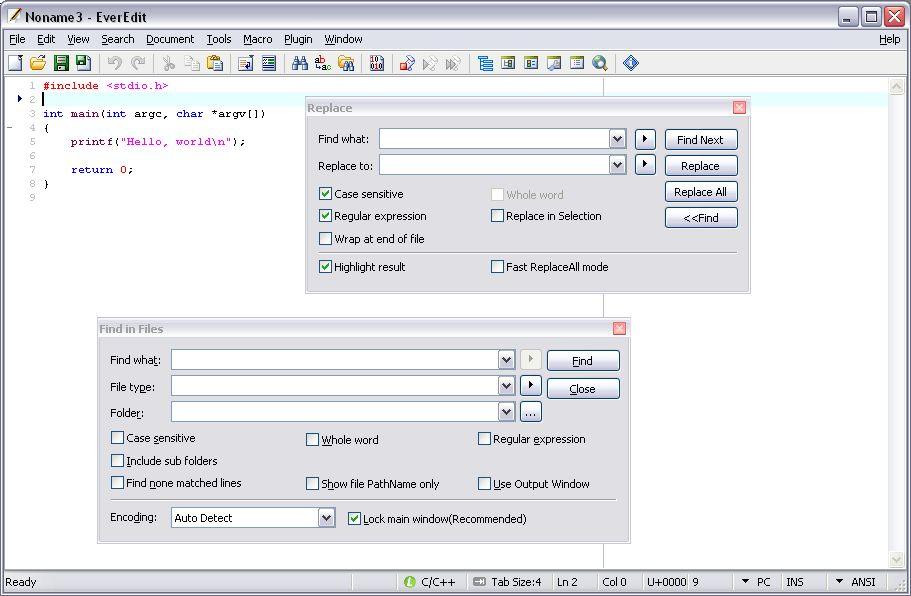
Task: Click Close button in Find in Files
Action: pos(583,389)
